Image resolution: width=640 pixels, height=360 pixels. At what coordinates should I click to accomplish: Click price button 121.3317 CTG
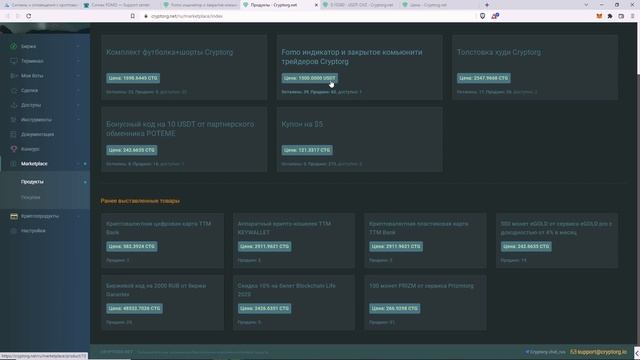tap(307, 150)
